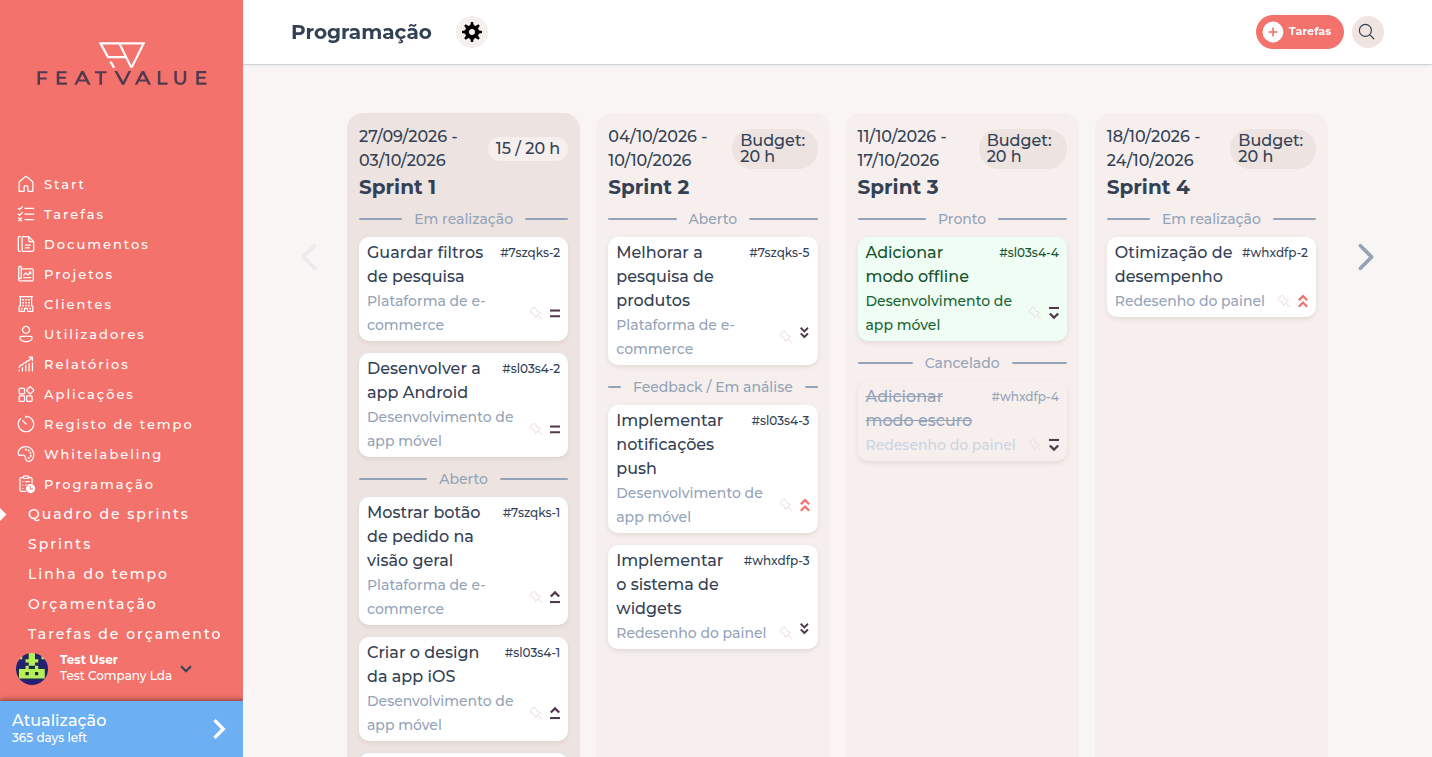
Task: Open cancelled task Adicionar modo escuro
Action: pos(962,421)
